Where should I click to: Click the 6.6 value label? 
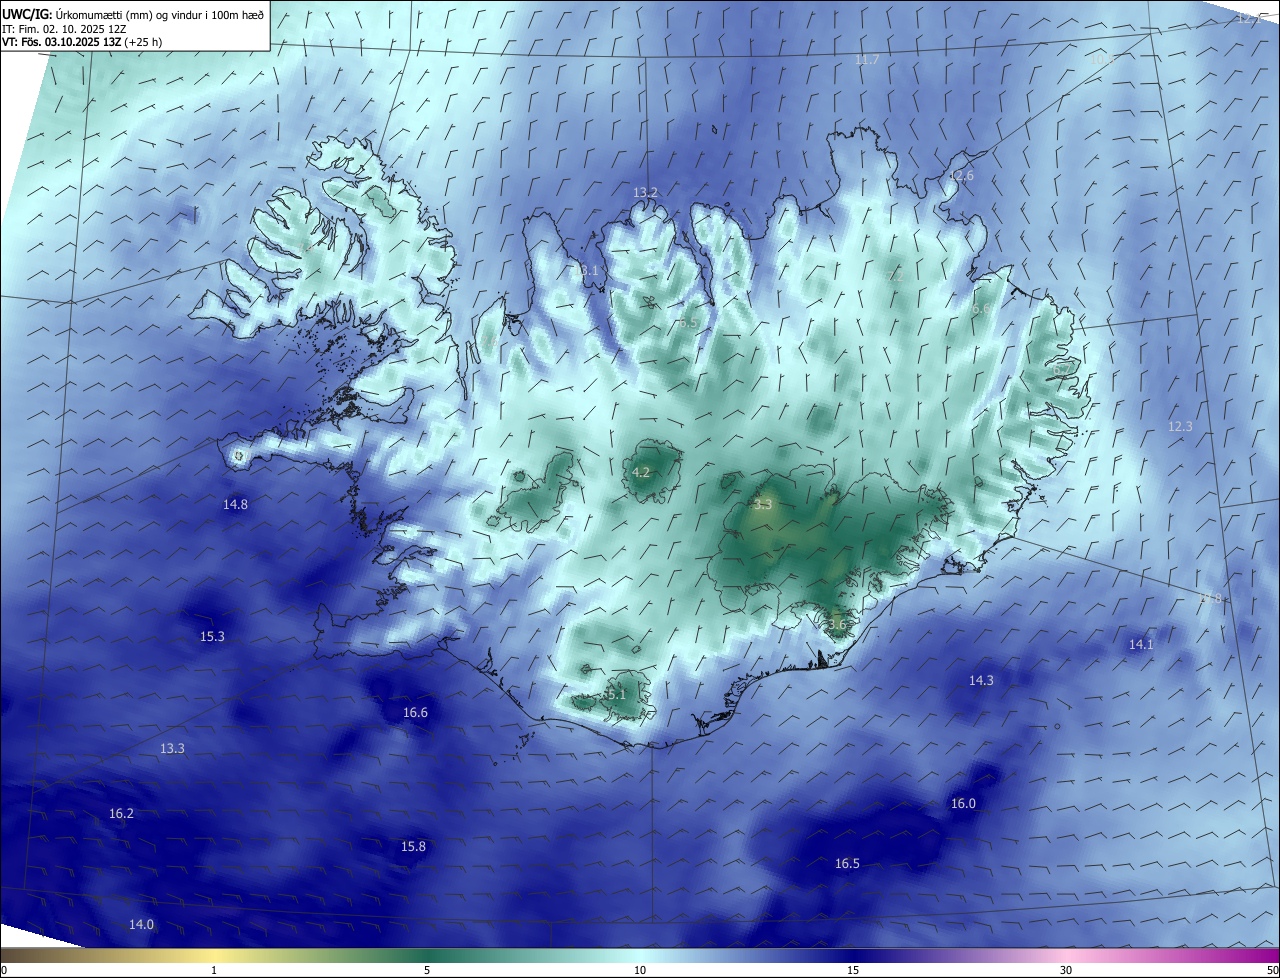tap(980, 310)
